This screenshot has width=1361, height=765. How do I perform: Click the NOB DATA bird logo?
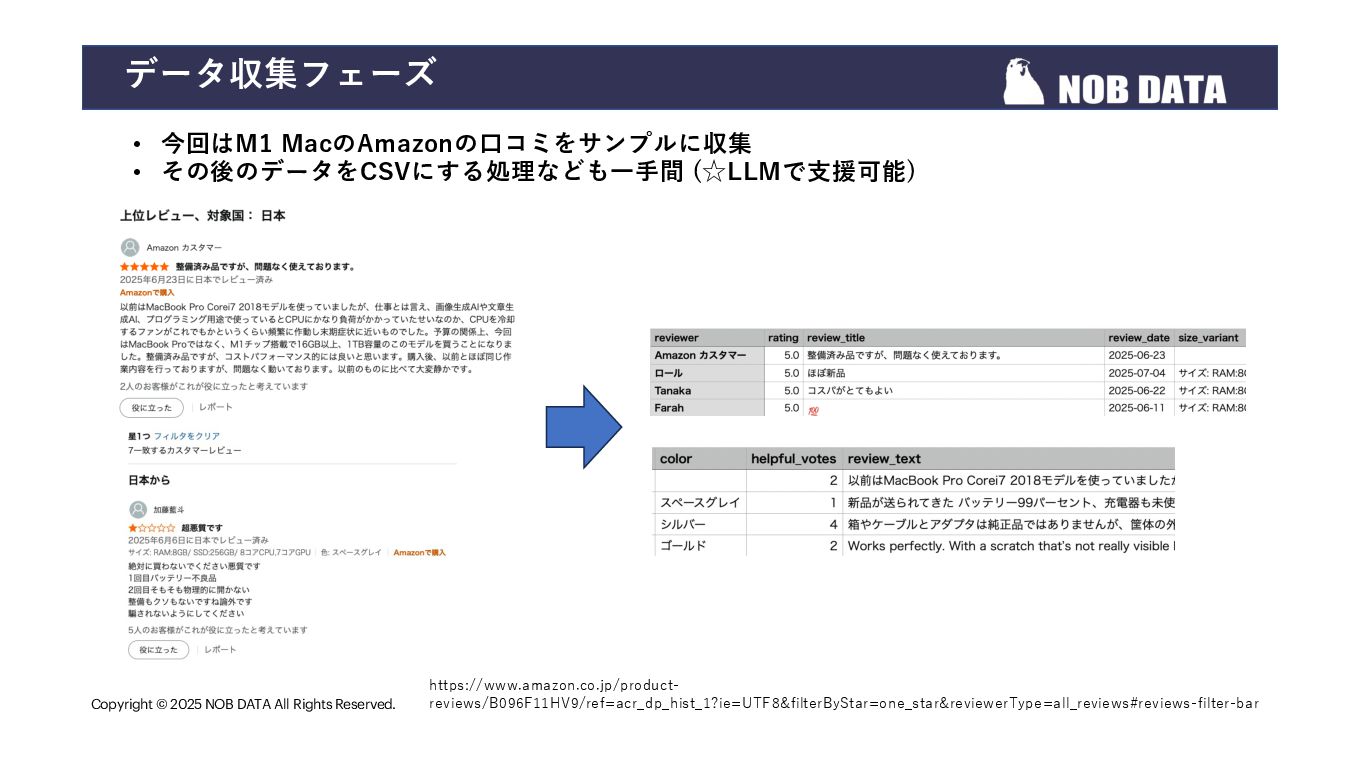coord(1024,82)
